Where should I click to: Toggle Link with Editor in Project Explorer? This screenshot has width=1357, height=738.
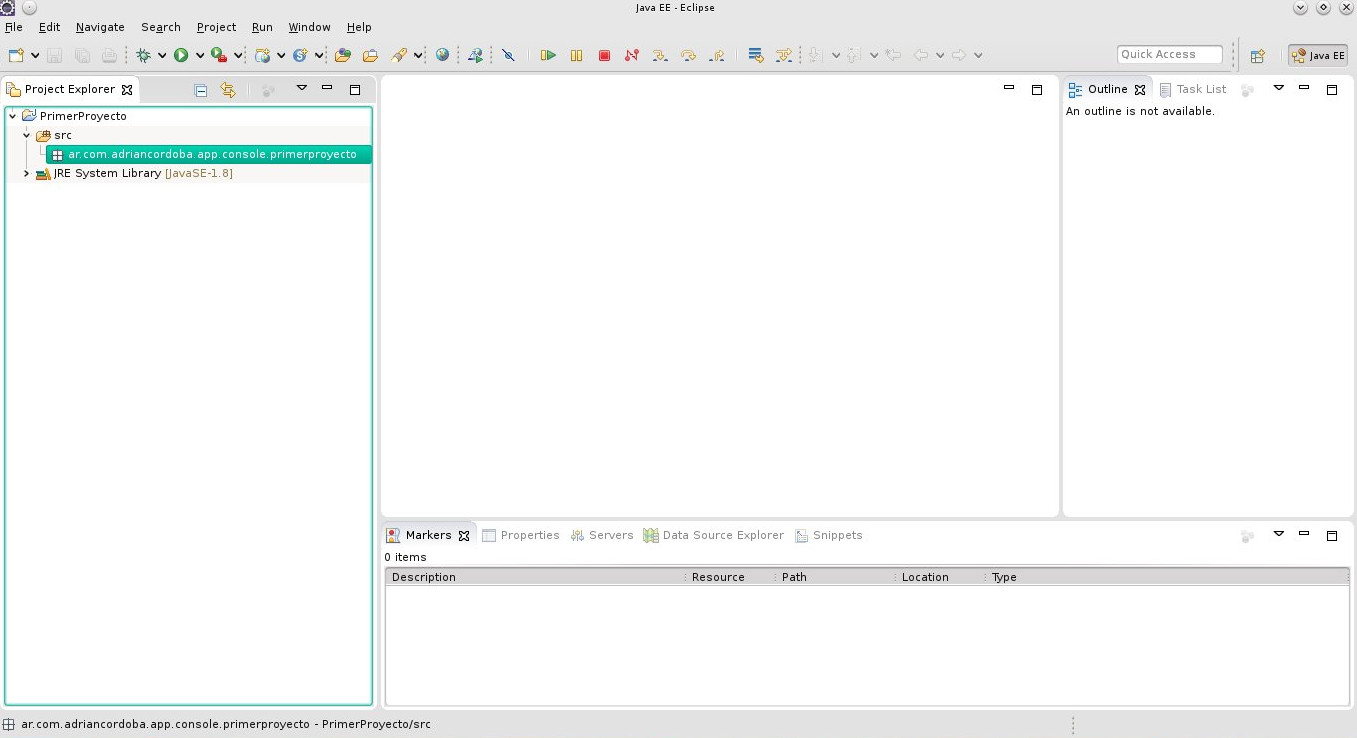(x=228, y=89)
